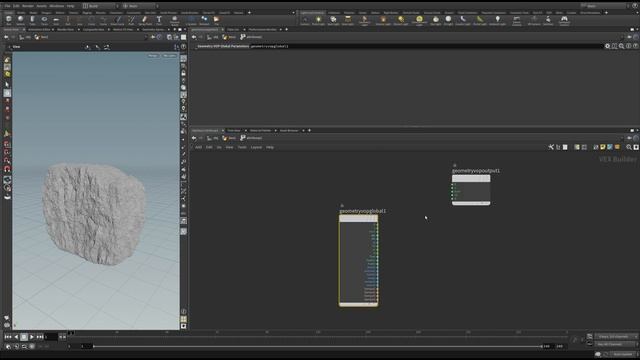This screenshot has width=640, height=360.
Task: Select the Font shelf tool
Action: point(159,20)
